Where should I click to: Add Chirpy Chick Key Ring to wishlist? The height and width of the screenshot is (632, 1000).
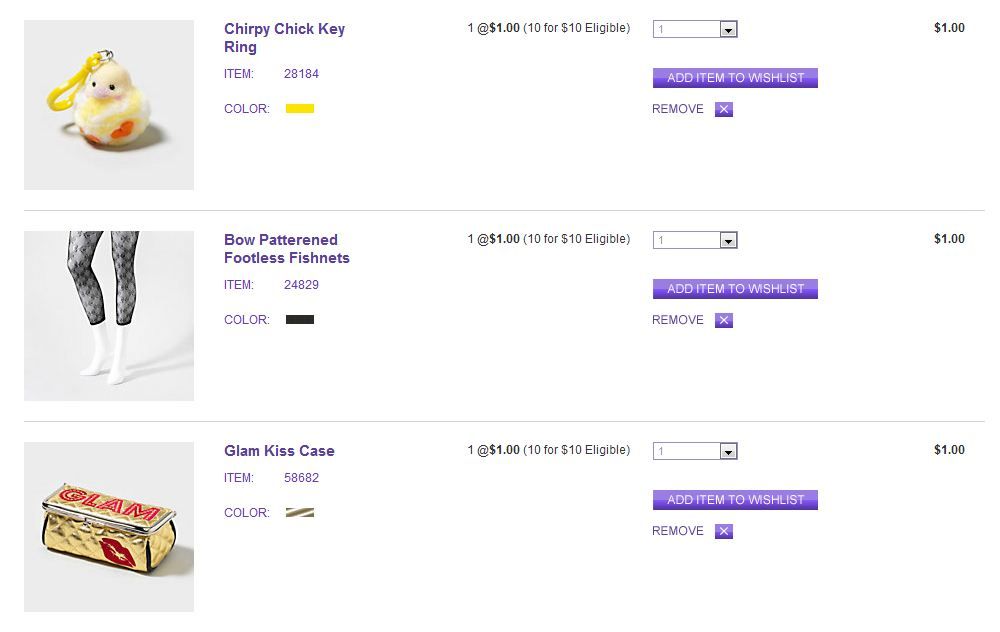coord(735,78)
